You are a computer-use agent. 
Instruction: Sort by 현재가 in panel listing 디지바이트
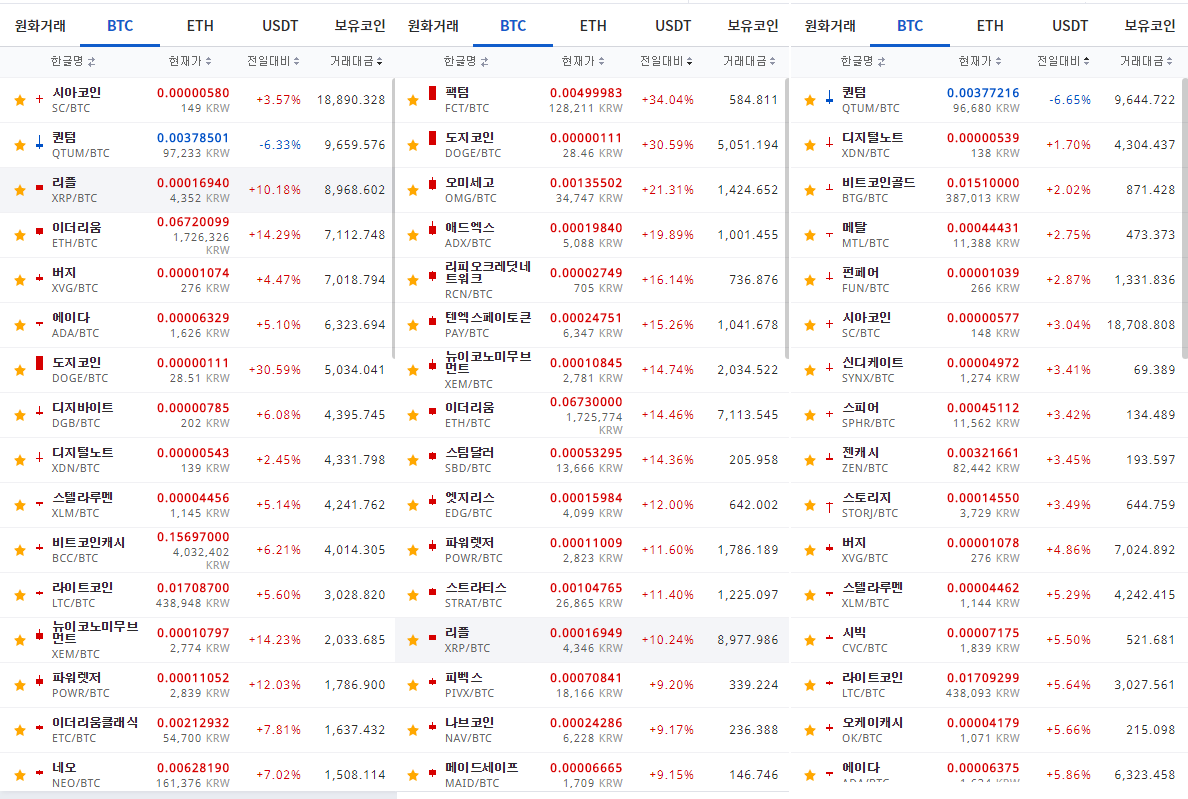point(189,61)
